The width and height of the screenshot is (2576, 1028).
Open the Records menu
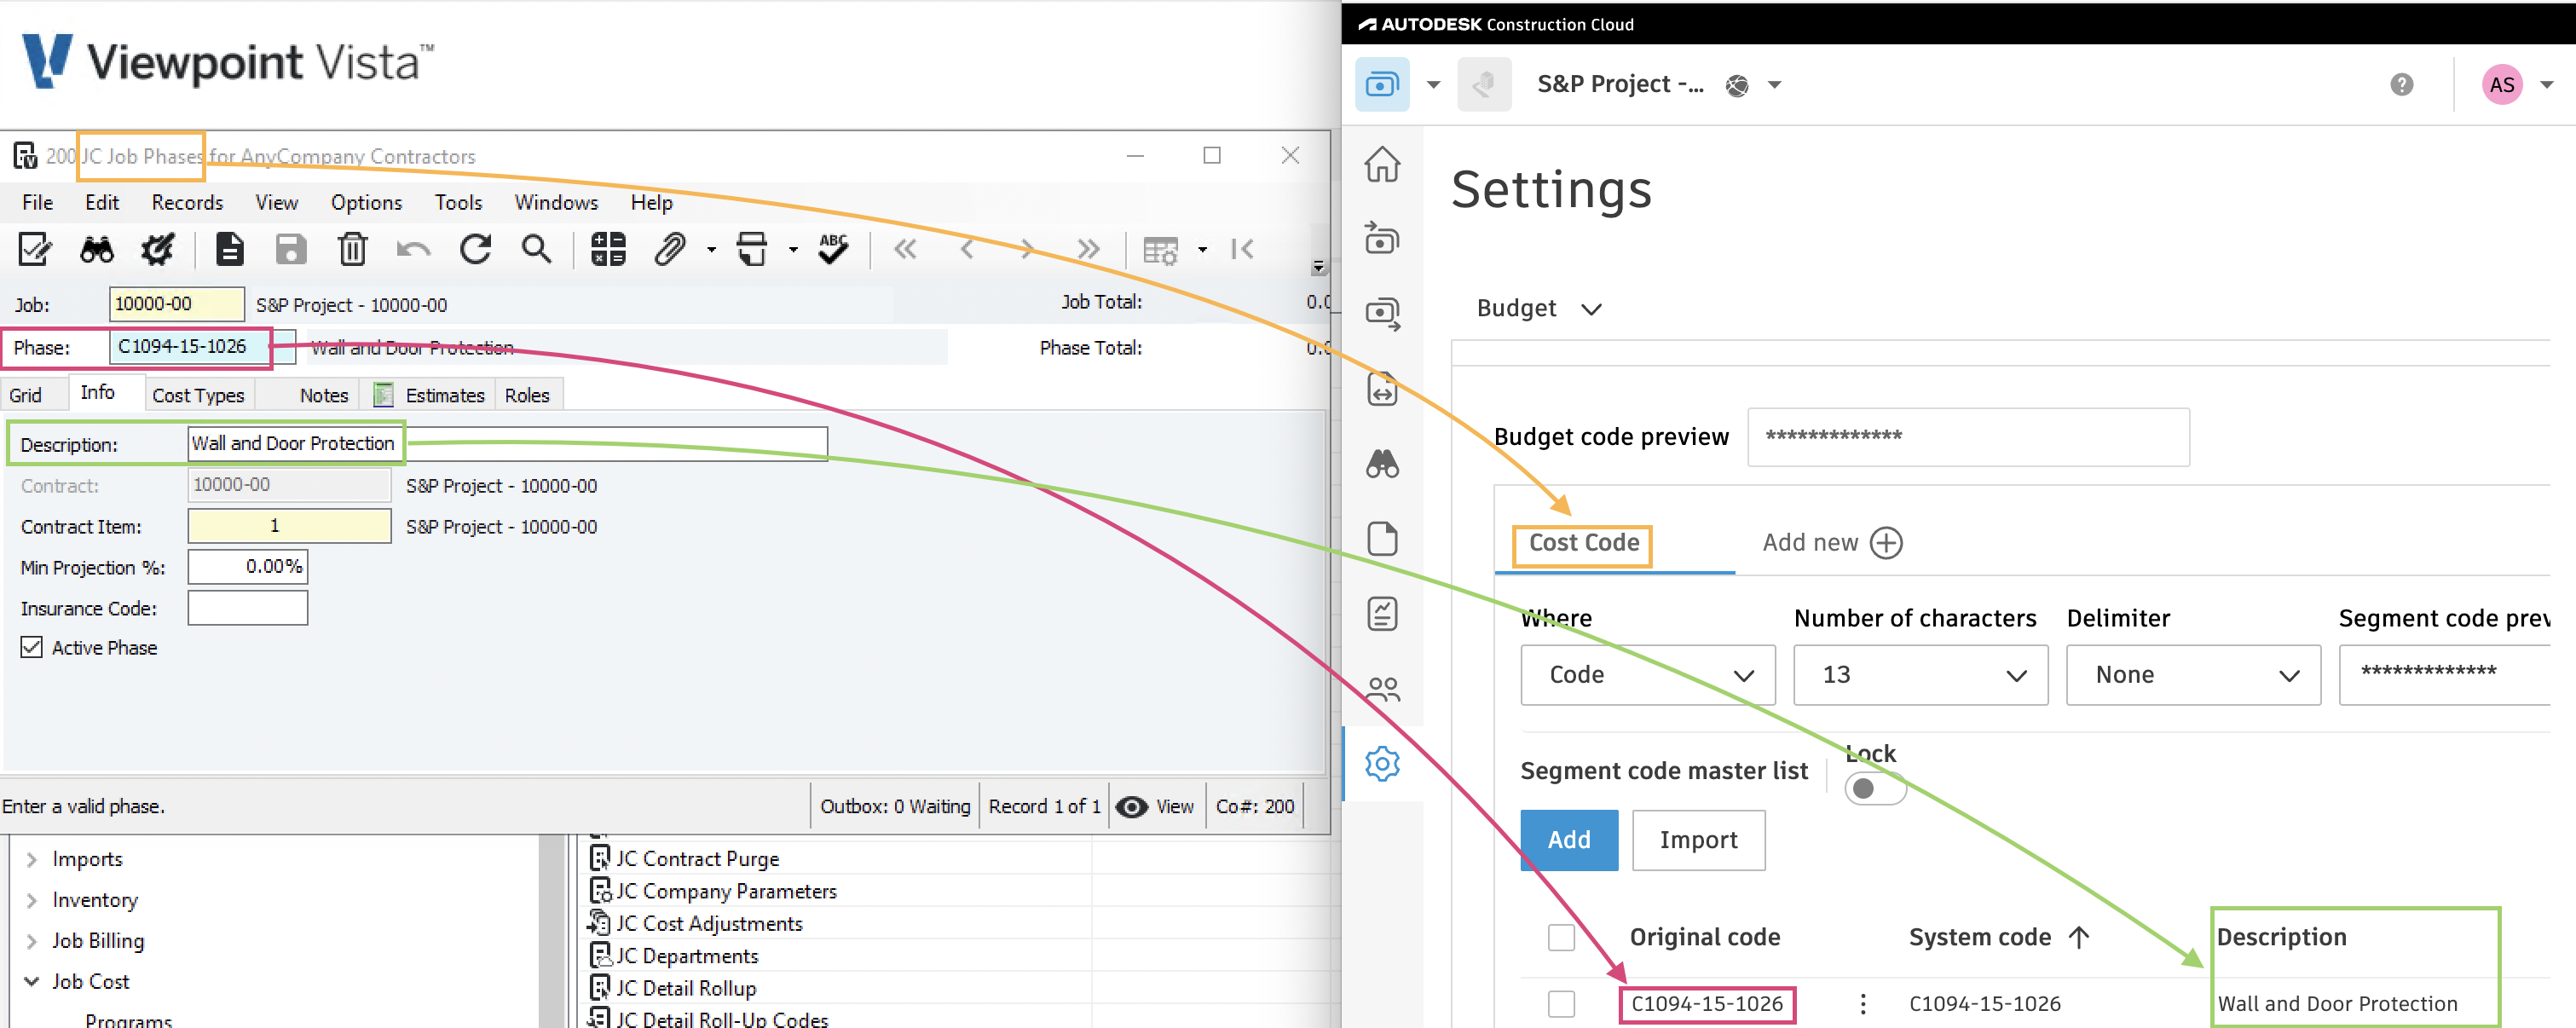(187, 202)
